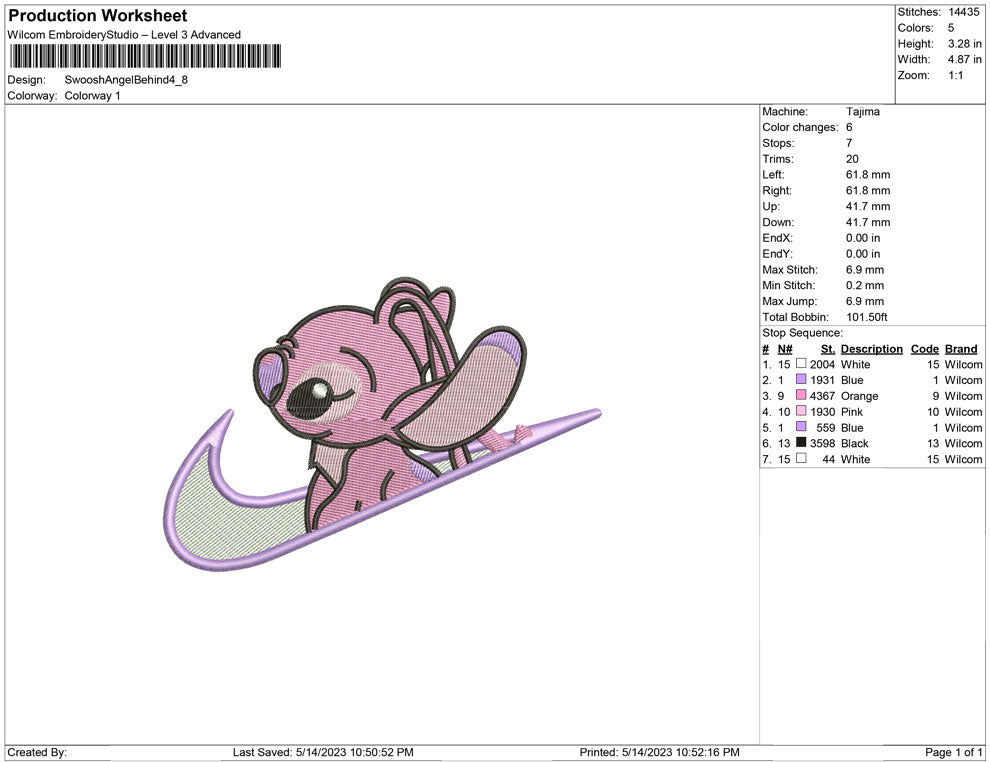
Task: Click the white swatch in stop row 1
Action: [801, 364]
